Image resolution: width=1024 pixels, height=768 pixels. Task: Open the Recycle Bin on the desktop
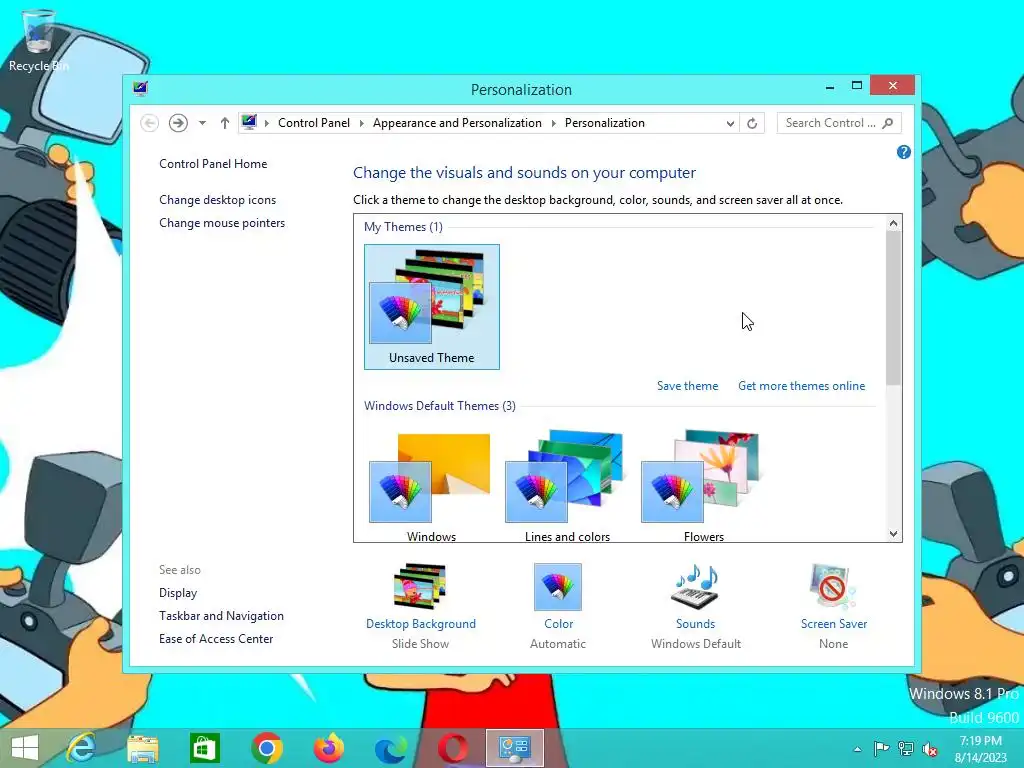38,39
